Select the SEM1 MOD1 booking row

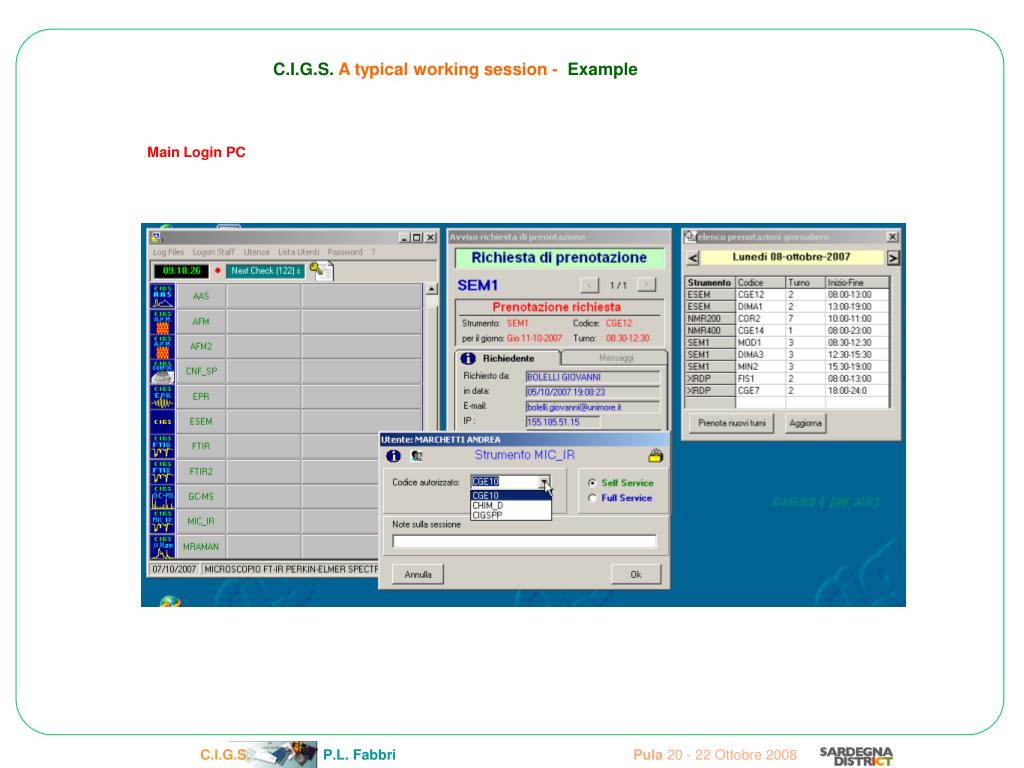787,343
